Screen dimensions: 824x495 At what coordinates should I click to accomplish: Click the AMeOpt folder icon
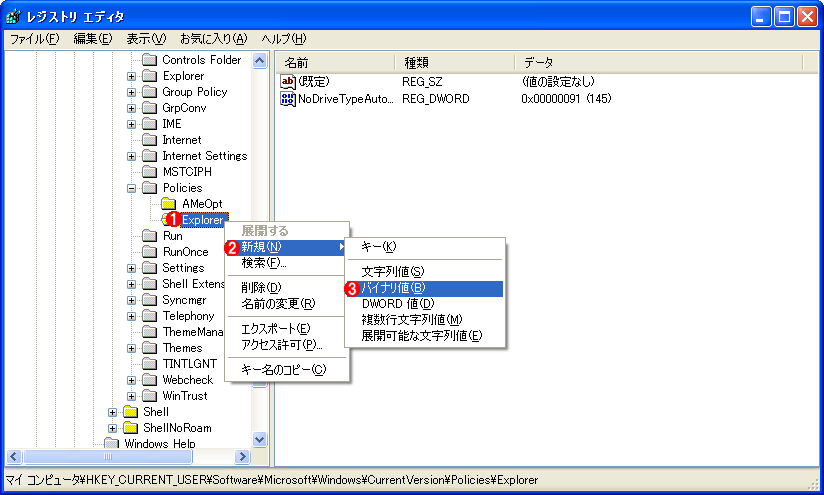[x=169, y=204]
